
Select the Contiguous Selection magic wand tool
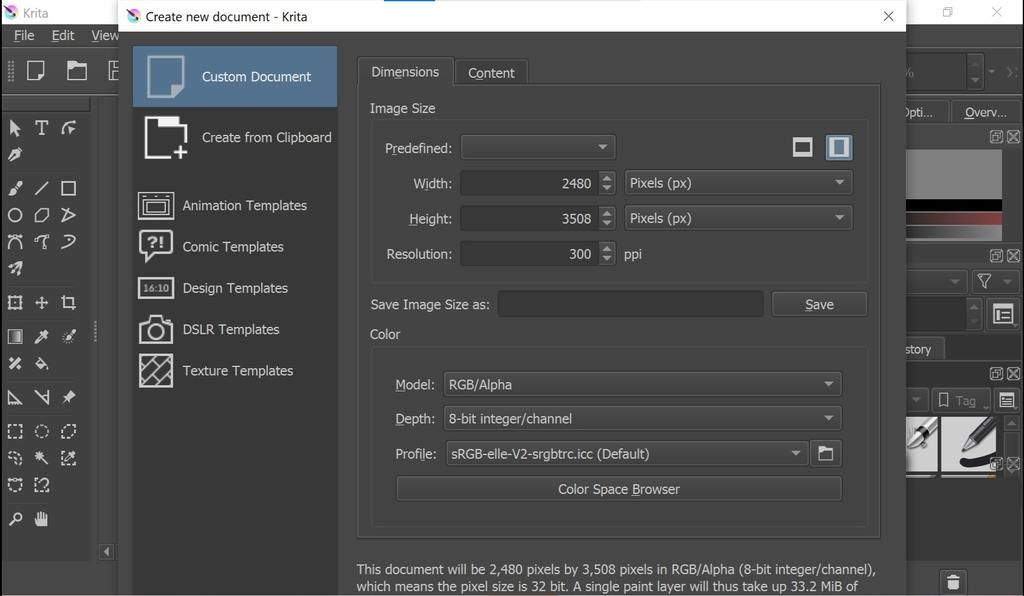[x=41, y=458]
